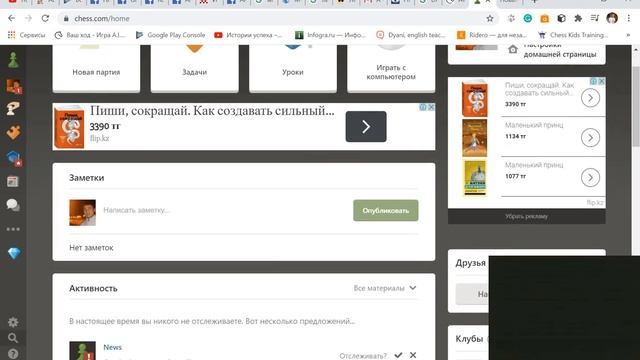Open the three dots More sidebar icon
The width and height of the screenshot is (640, 360).
[x=13, y=229]
